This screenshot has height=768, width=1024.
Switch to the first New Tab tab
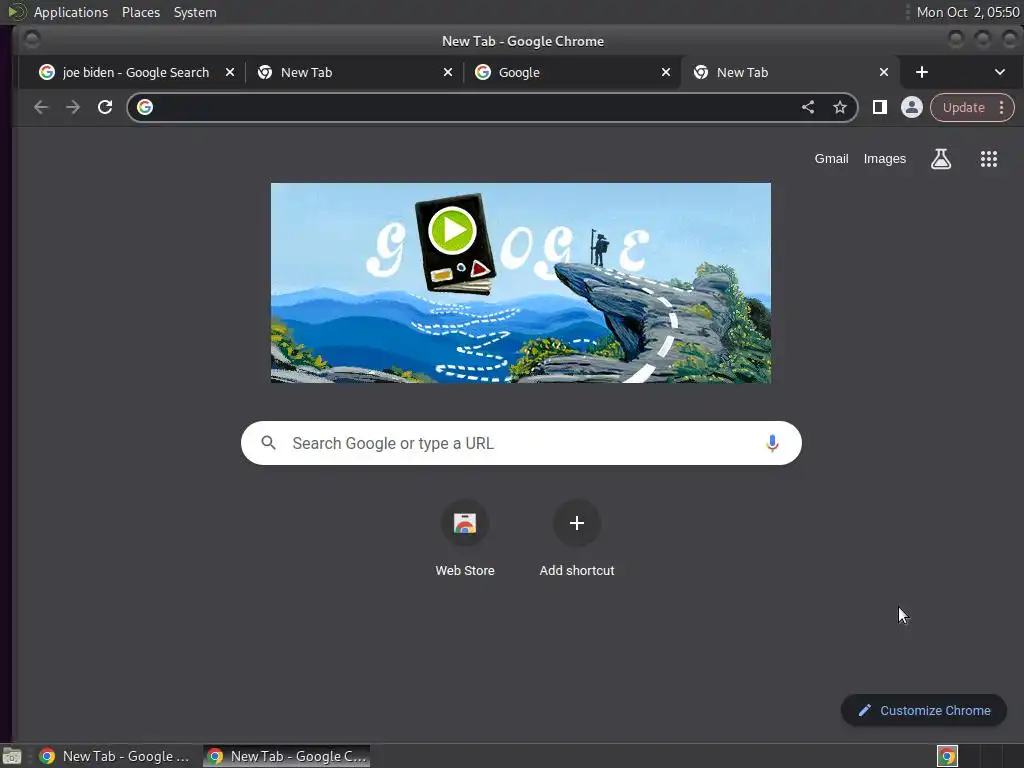tap(353, 72)
